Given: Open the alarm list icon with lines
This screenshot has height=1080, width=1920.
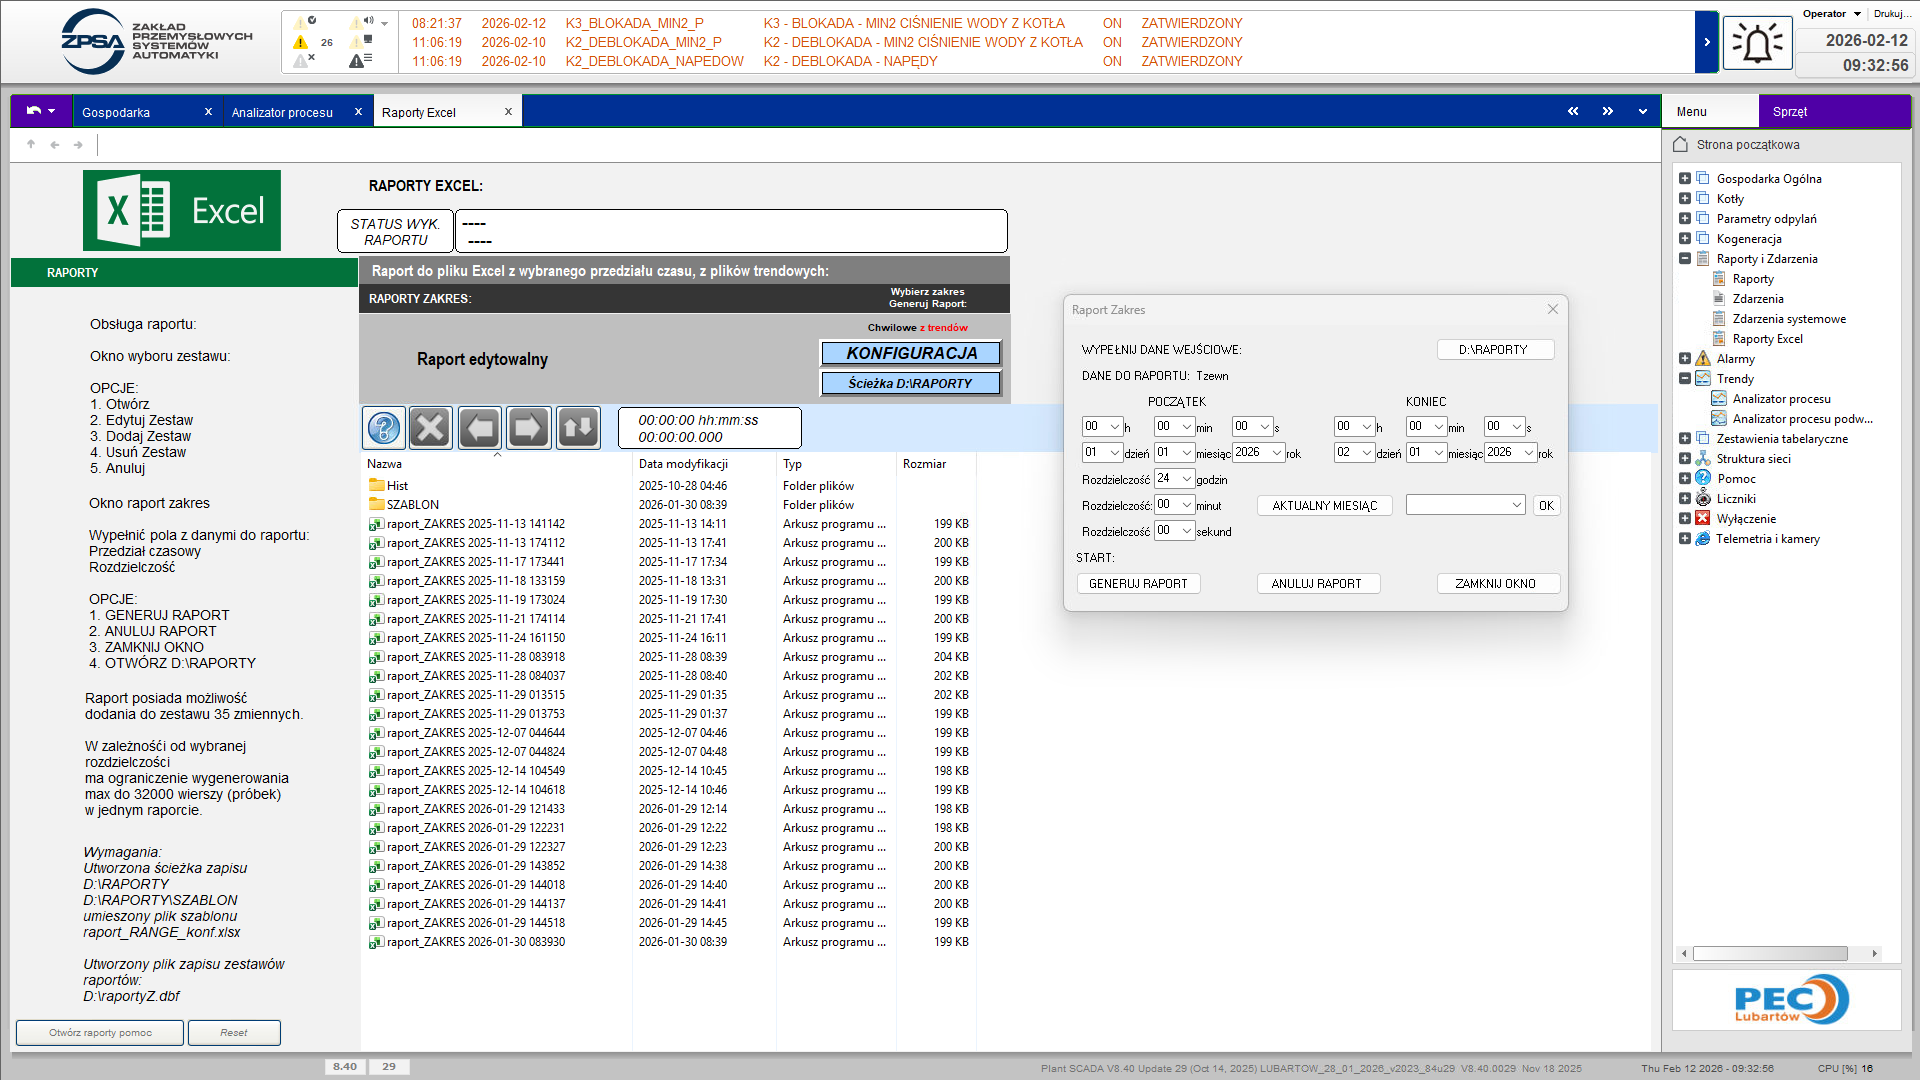Looking at the screenshot, I should click(x=360, y=61).
